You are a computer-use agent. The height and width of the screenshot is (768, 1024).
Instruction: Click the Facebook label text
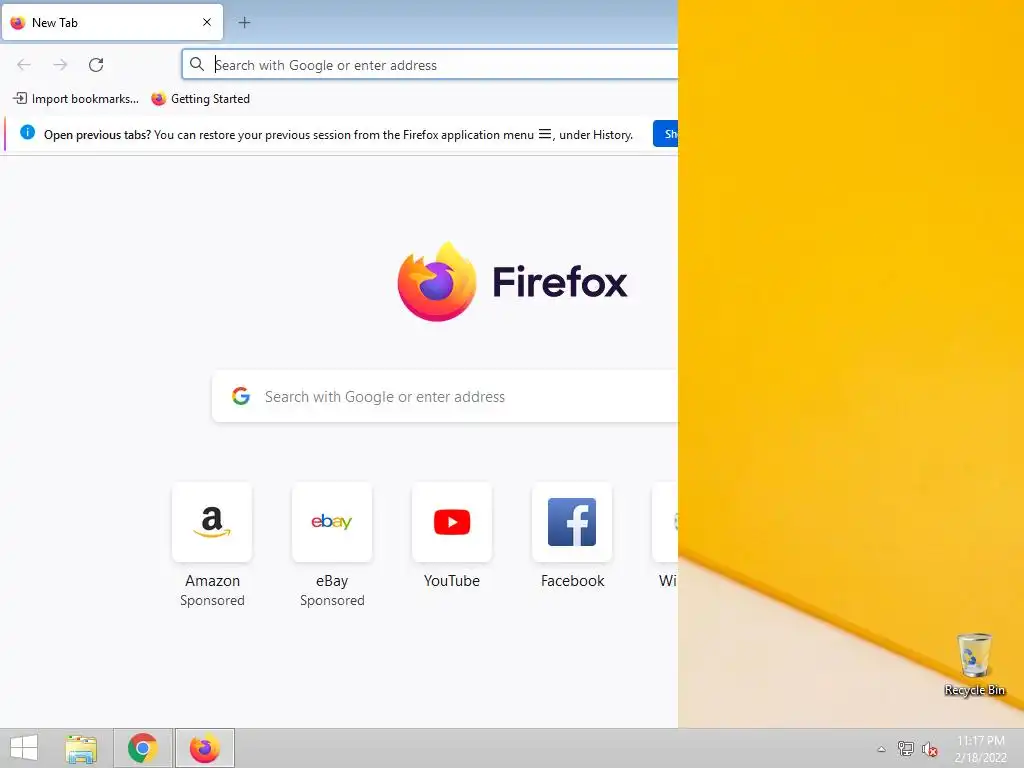[x=573, y=581]
